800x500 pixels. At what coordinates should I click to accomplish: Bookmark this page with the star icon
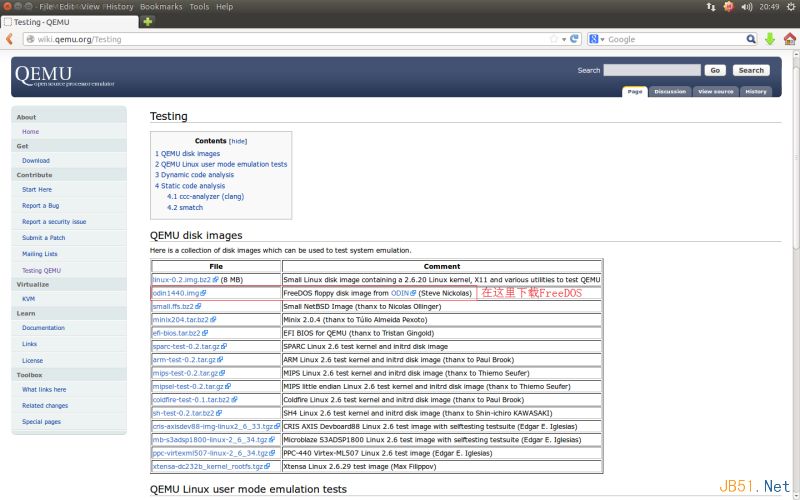[x=554, y=39]
